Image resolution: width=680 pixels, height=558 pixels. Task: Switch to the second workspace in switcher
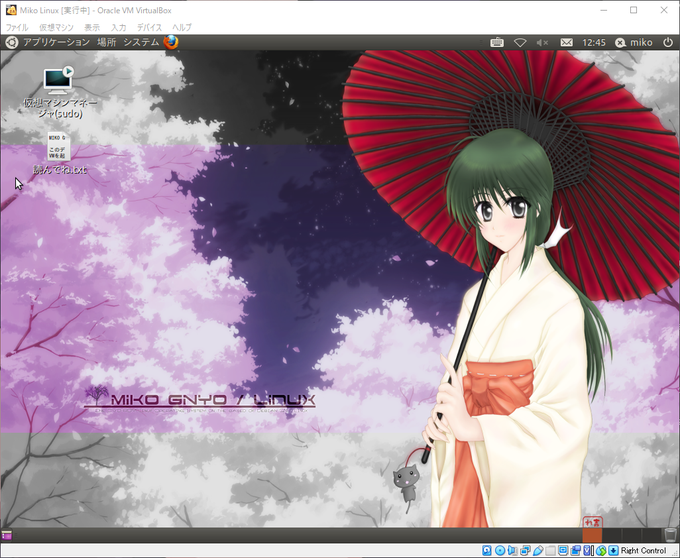[612, 535]
